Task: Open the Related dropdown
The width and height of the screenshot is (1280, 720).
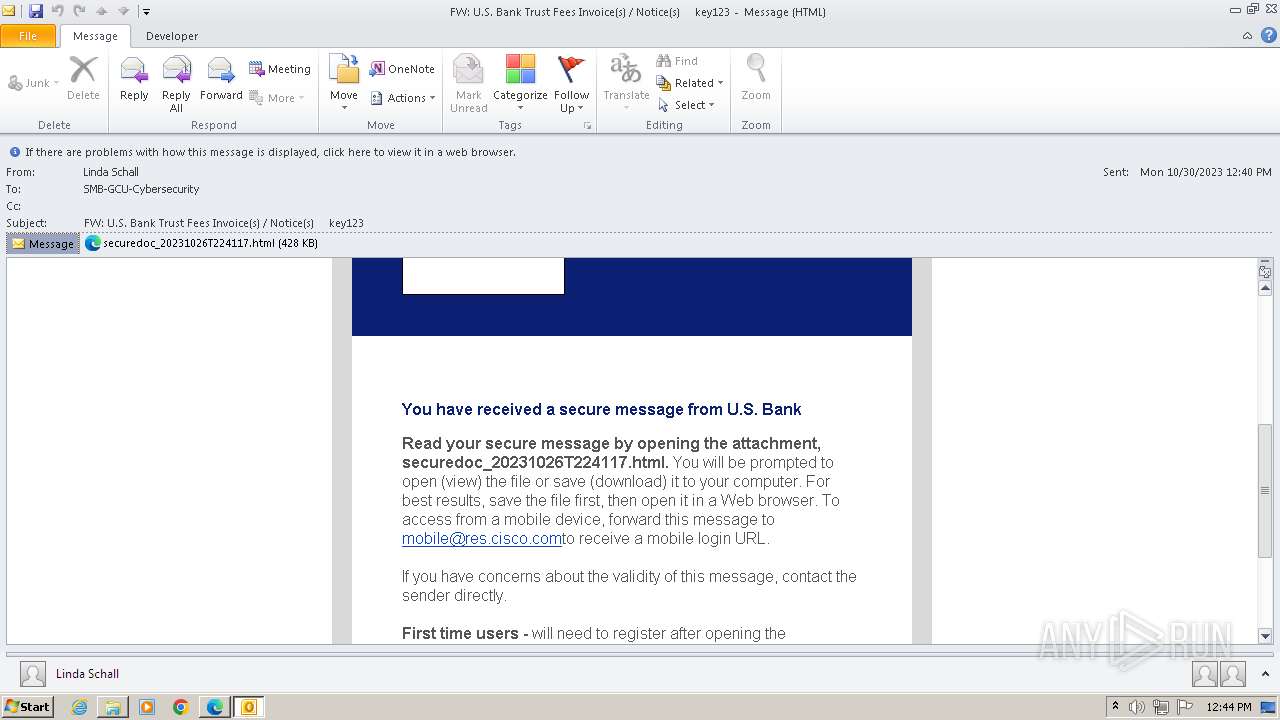Action: pos(689,83)
